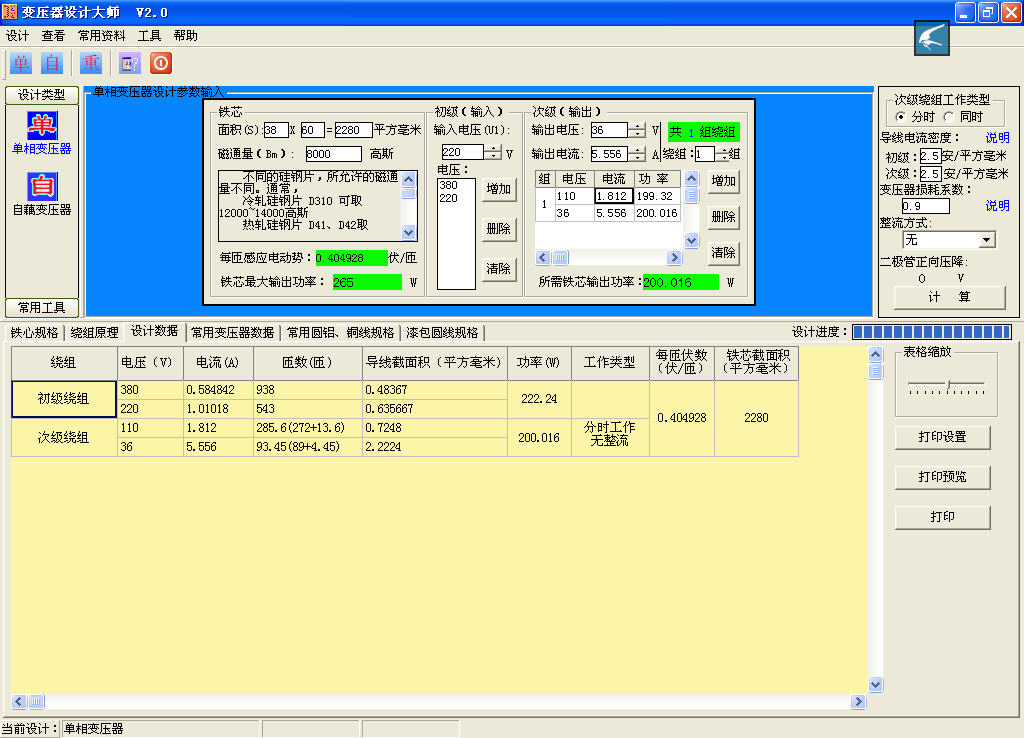Viewport: 1024px width, 738px height.
Task: Click the 常用工具 panel header button
Action: (42, 308)
